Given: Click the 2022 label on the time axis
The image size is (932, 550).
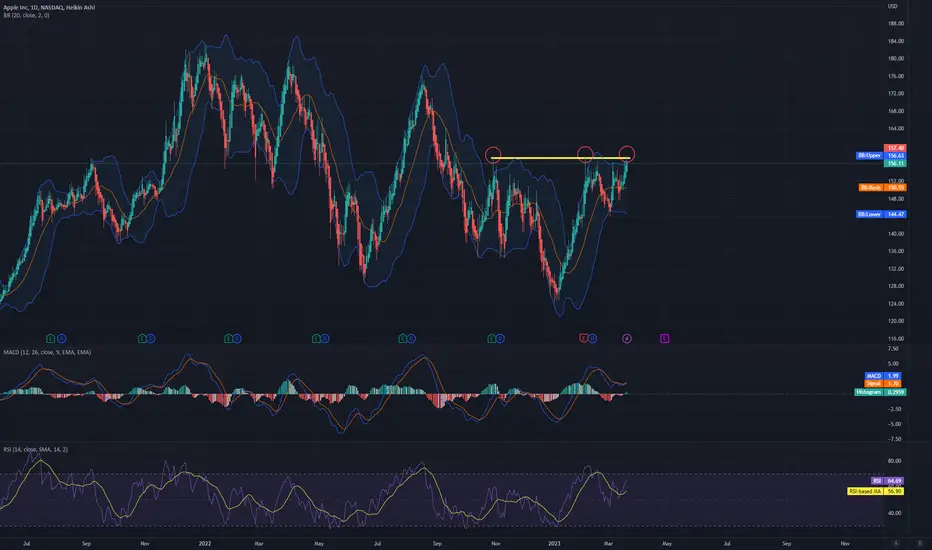Looking at the screenshot, I should click(204, 543).
